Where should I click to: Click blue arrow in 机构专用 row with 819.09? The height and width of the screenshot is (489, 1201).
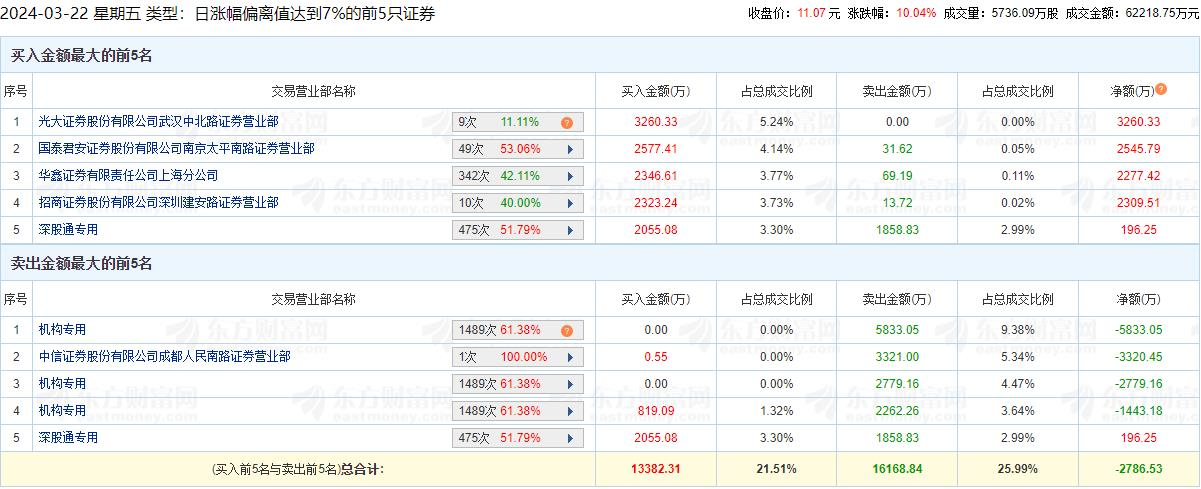tap(569, 411)
